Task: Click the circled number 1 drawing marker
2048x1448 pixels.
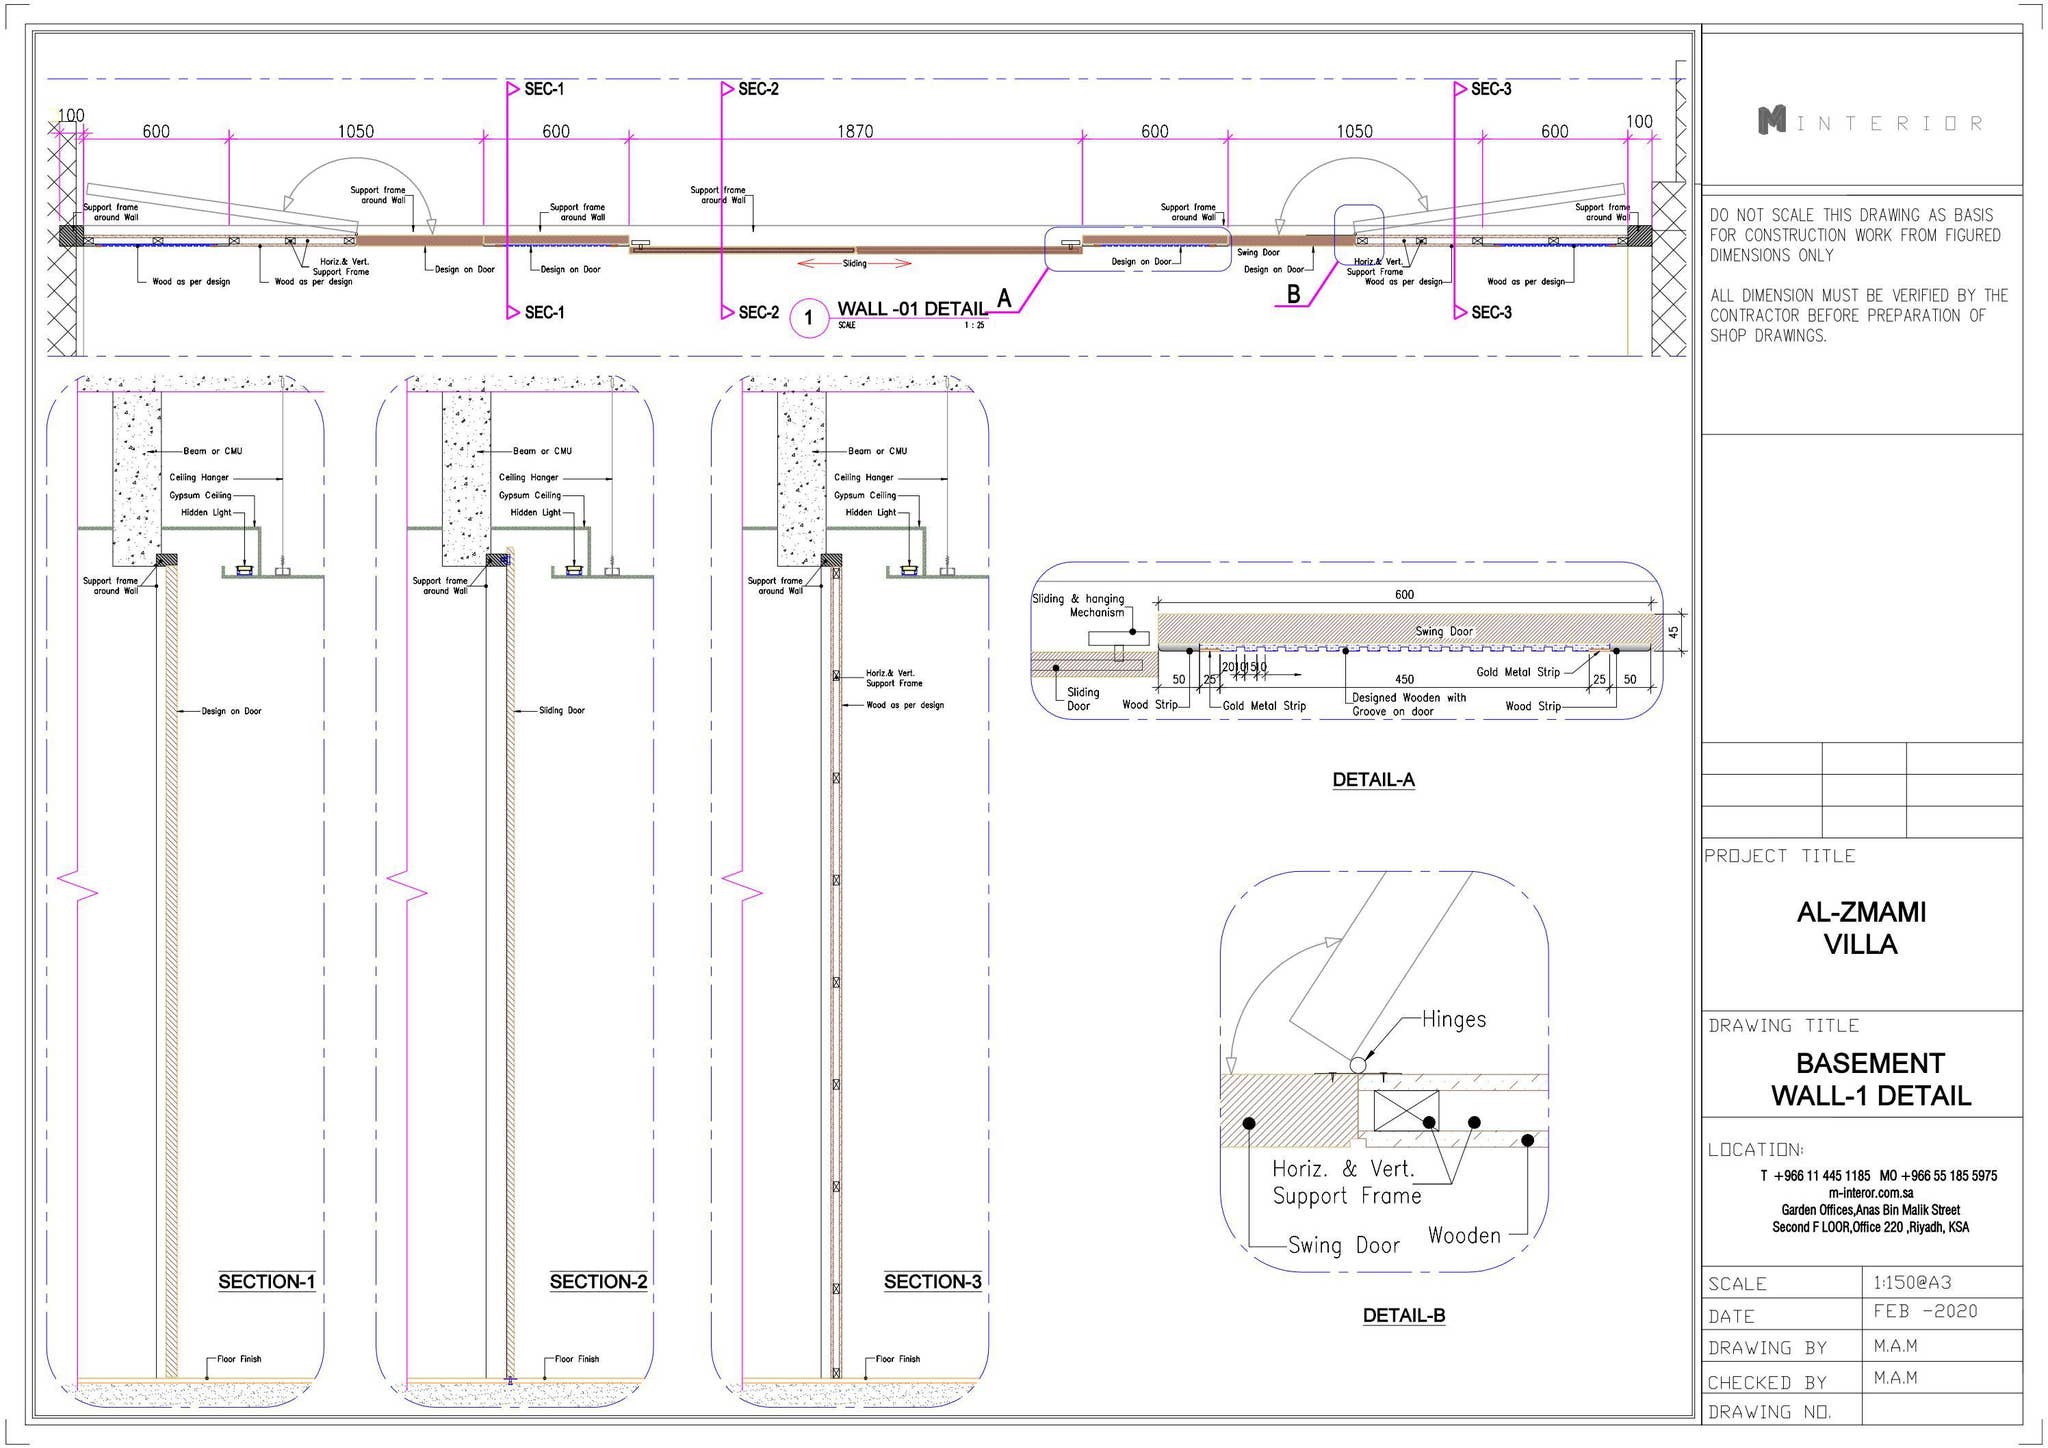Action: click(808, 319)
